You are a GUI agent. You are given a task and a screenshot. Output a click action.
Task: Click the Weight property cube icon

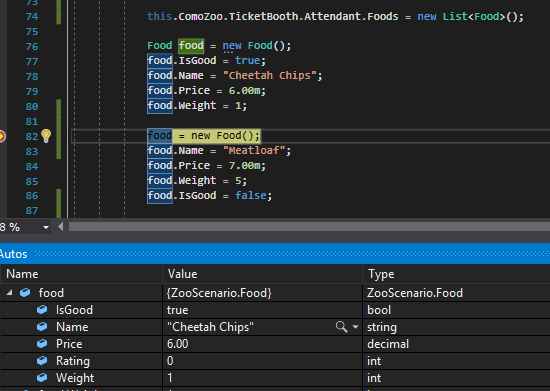[x=42, y=378]
